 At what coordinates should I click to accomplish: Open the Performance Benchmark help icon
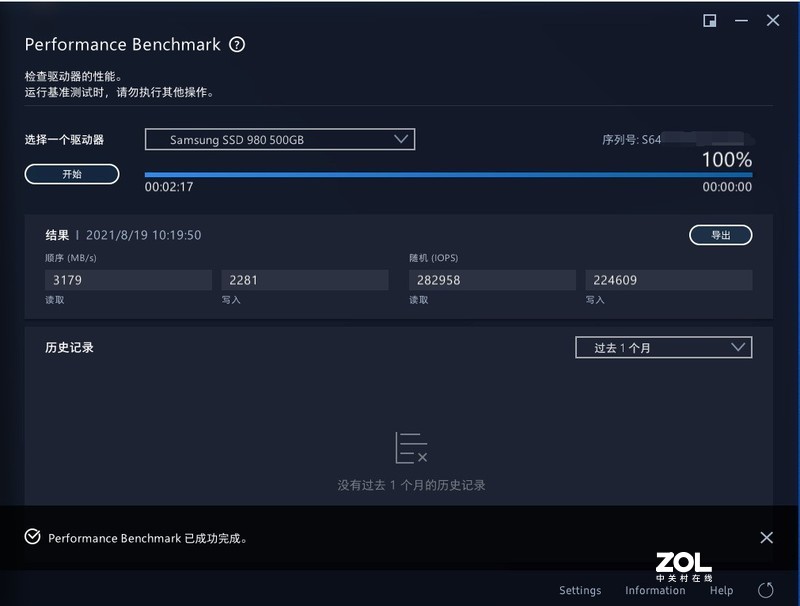tap(237, 44)
